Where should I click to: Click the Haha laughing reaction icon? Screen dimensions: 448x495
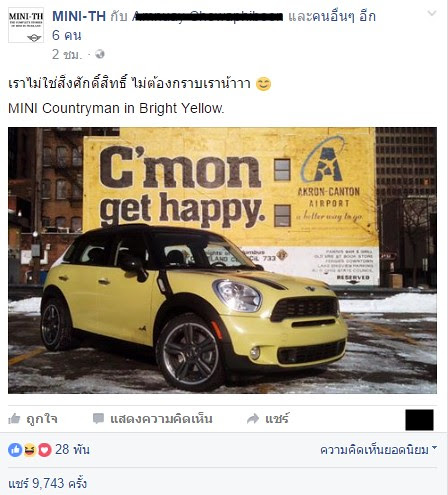tap(30, 450)
